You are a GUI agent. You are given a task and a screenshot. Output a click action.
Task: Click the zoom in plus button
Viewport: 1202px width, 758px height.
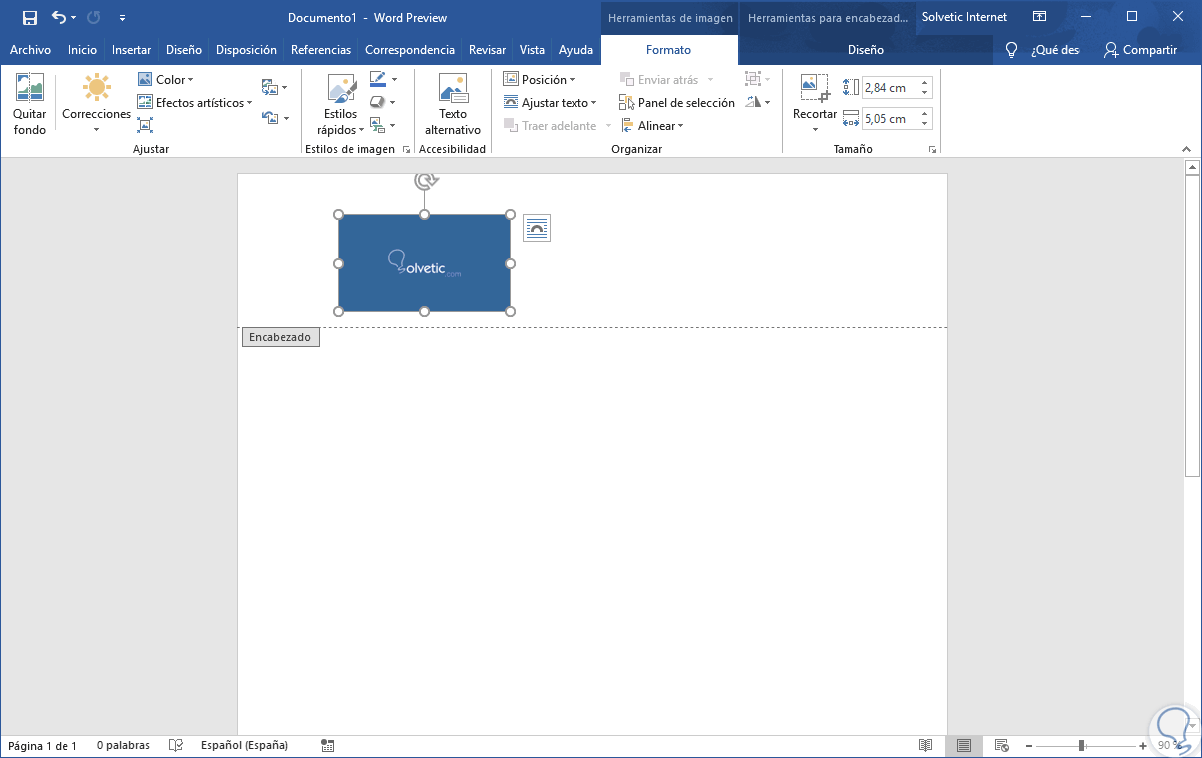click(x=1143, y=746)
